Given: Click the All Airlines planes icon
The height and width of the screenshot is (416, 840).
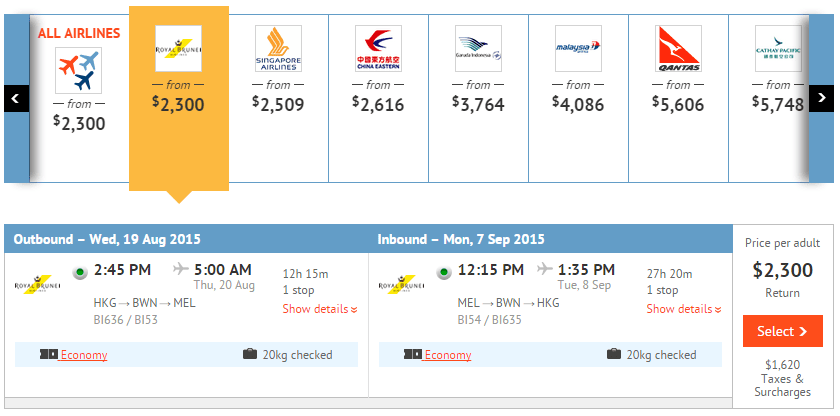Looking at the screenshot, I should tap(79, 70).
